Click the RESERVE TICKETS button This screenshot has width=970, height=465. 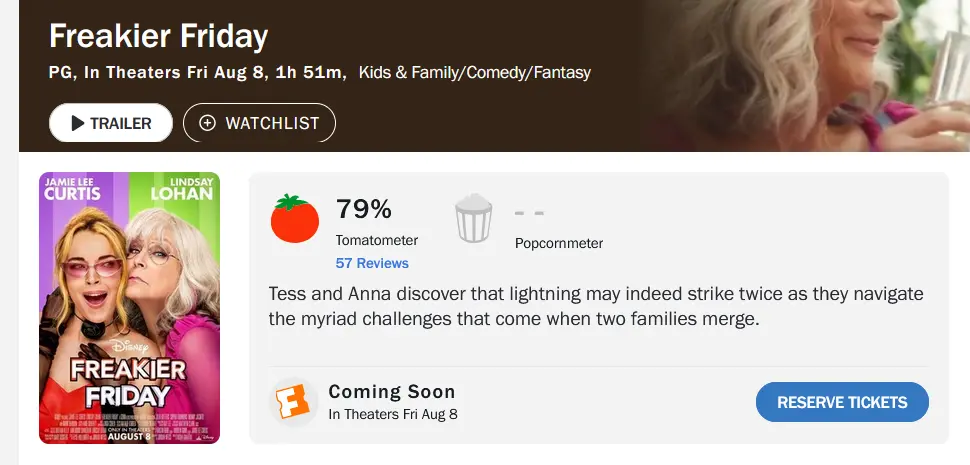click(842, 402)
